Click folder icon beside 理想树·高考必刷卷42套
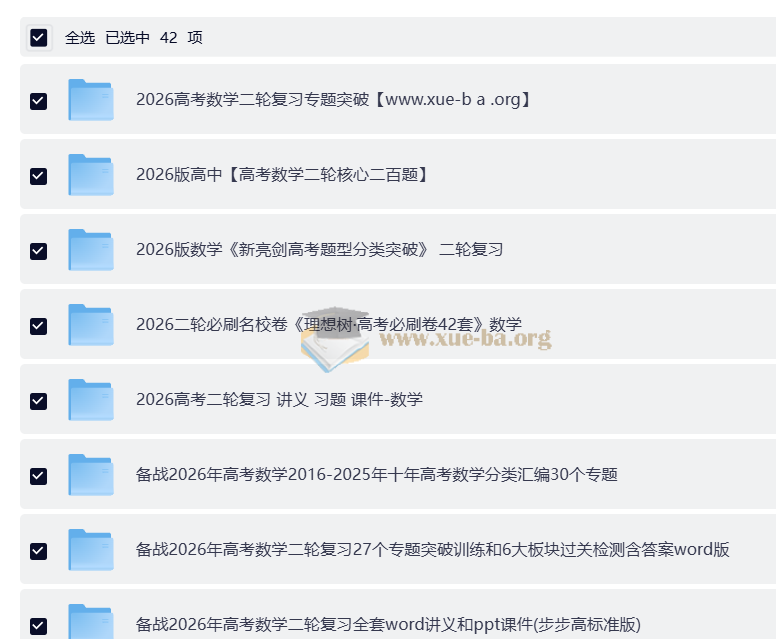 [90, 325]
